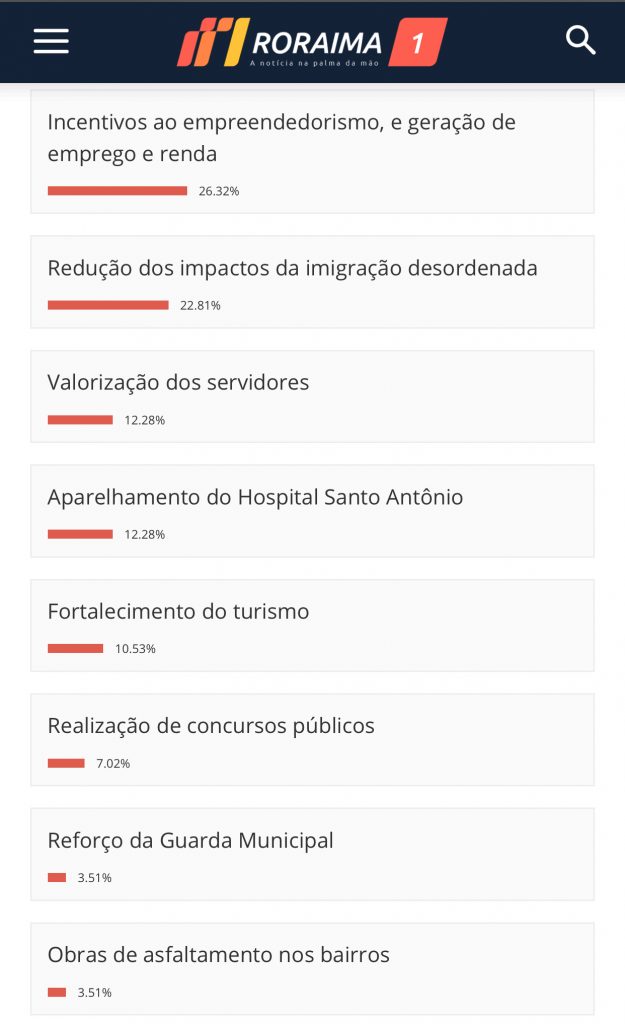Click the red number 1 badge
Screen dimensions: 625x1024
click(417, 42)
